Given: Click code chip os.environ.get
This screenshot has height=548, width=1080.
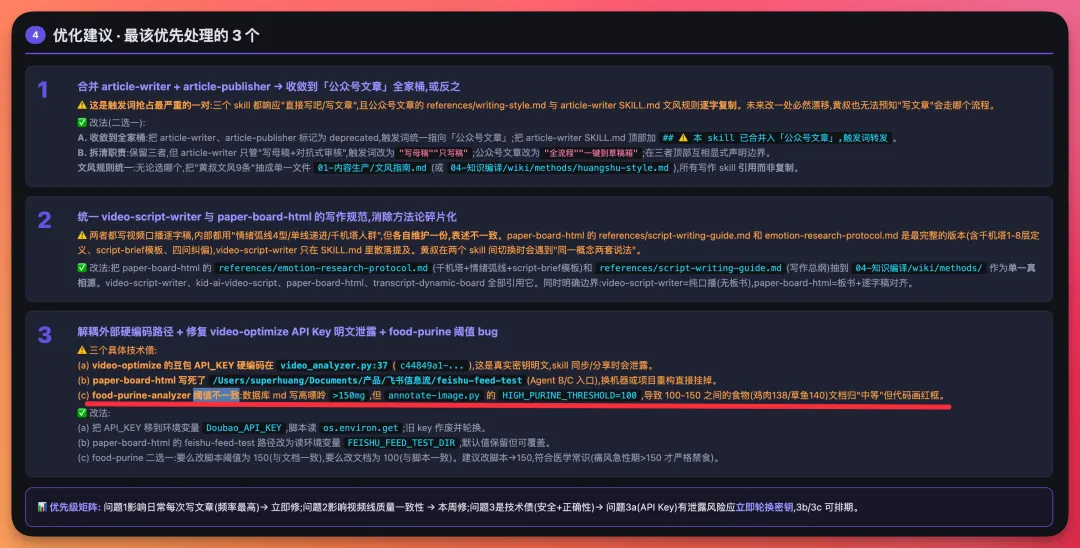Looking at the screenshot, I should pos(361,428).
